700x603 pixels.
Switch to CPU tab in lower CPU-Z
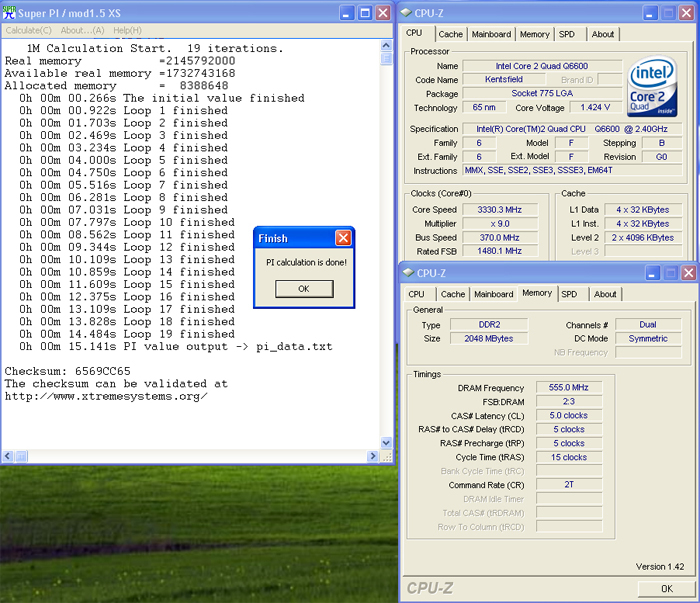pos(416,294)
